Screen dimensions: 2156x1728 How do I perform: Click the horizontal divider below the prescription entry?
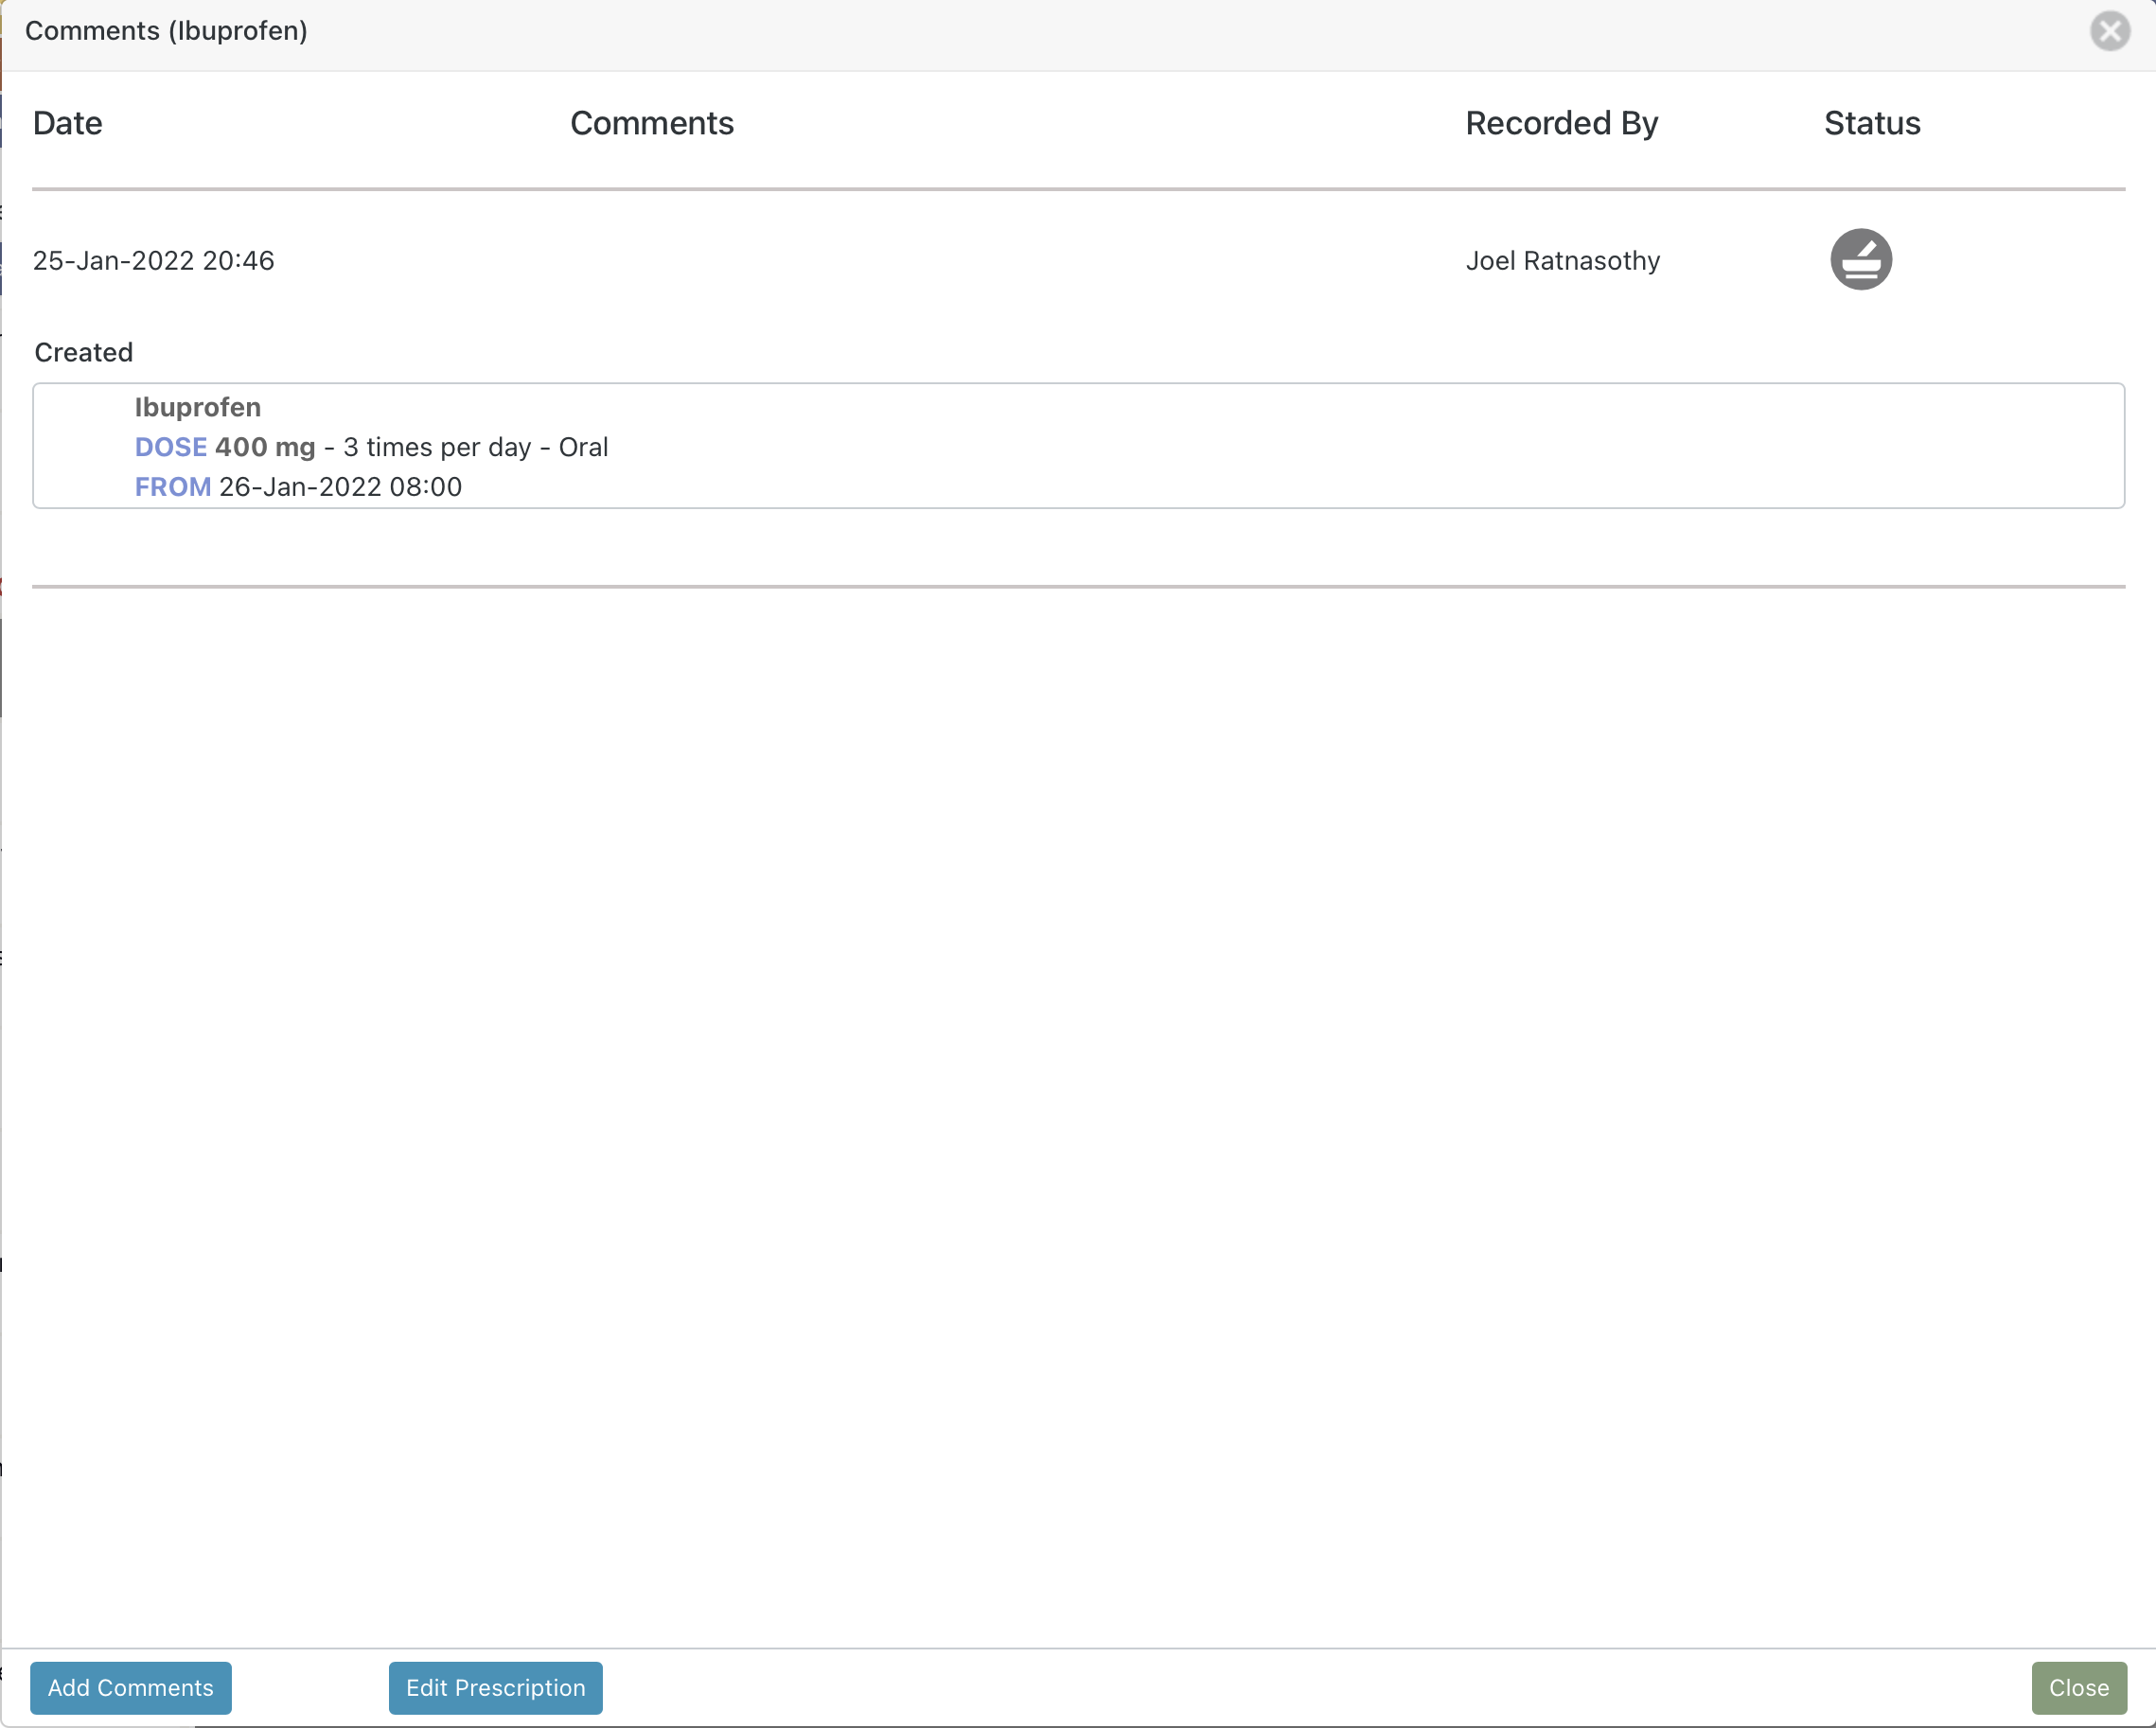coord(1078,586)
